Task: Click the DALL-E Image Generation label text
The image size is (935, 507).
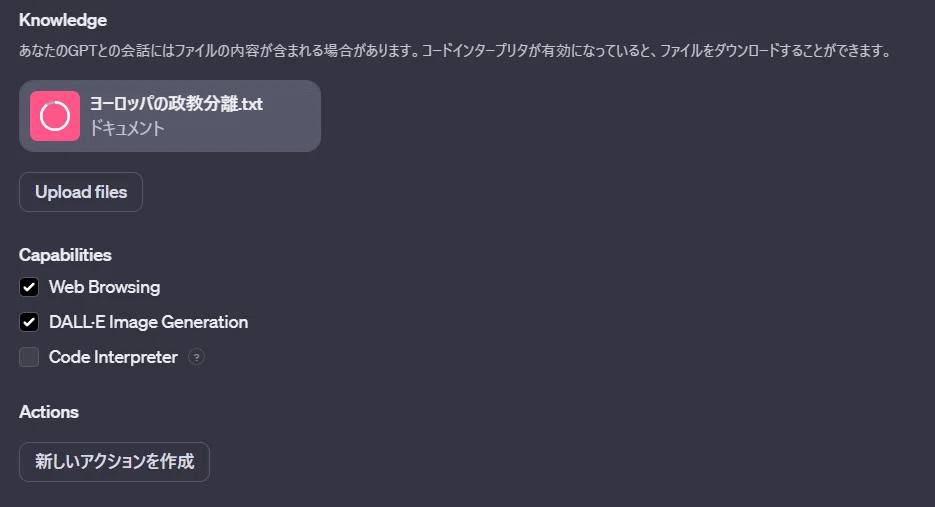Action: click(x=148, y=322)
